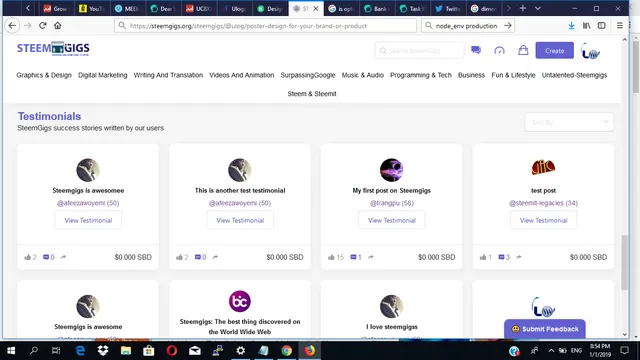Open comments on 'Steemgigs is awesomee' card

46,257
